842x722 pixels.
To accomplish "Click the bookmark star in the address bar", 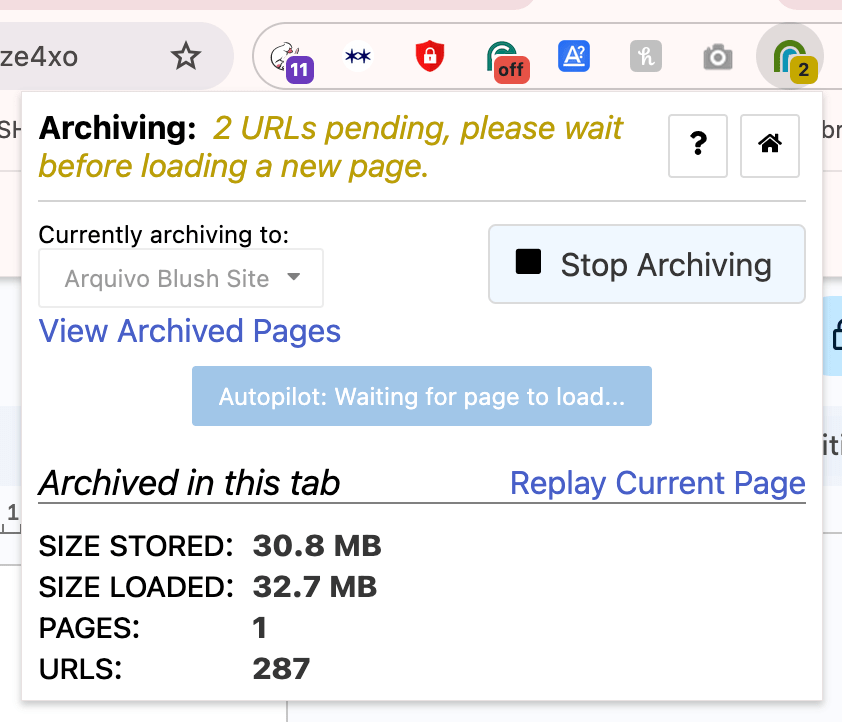I will click(x=186, y=57).
